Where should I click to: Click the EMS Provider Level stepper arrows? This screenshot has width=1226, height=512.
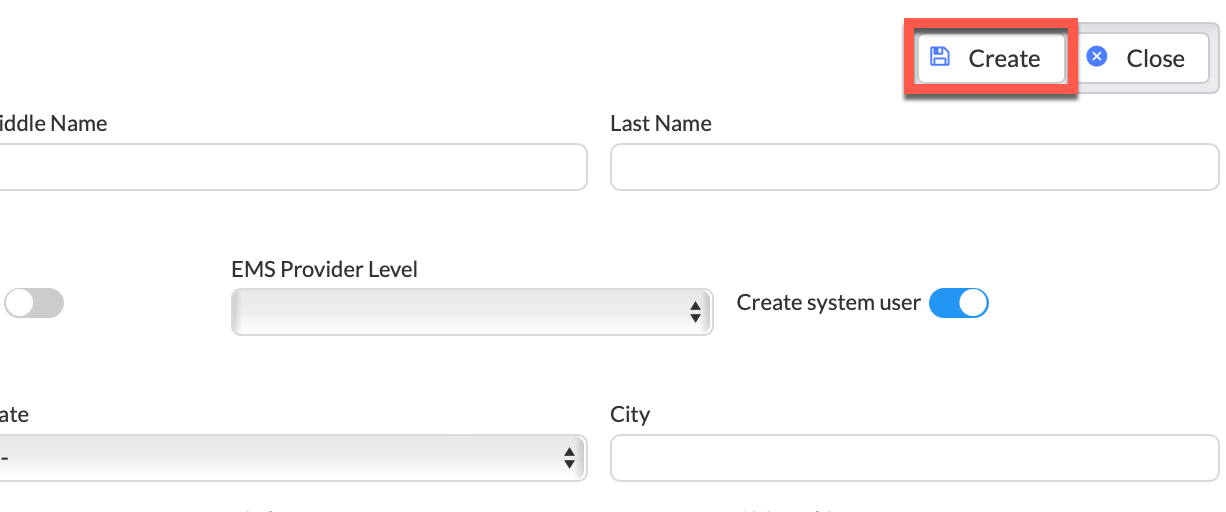pyautogui.click(x=696, y=312)
